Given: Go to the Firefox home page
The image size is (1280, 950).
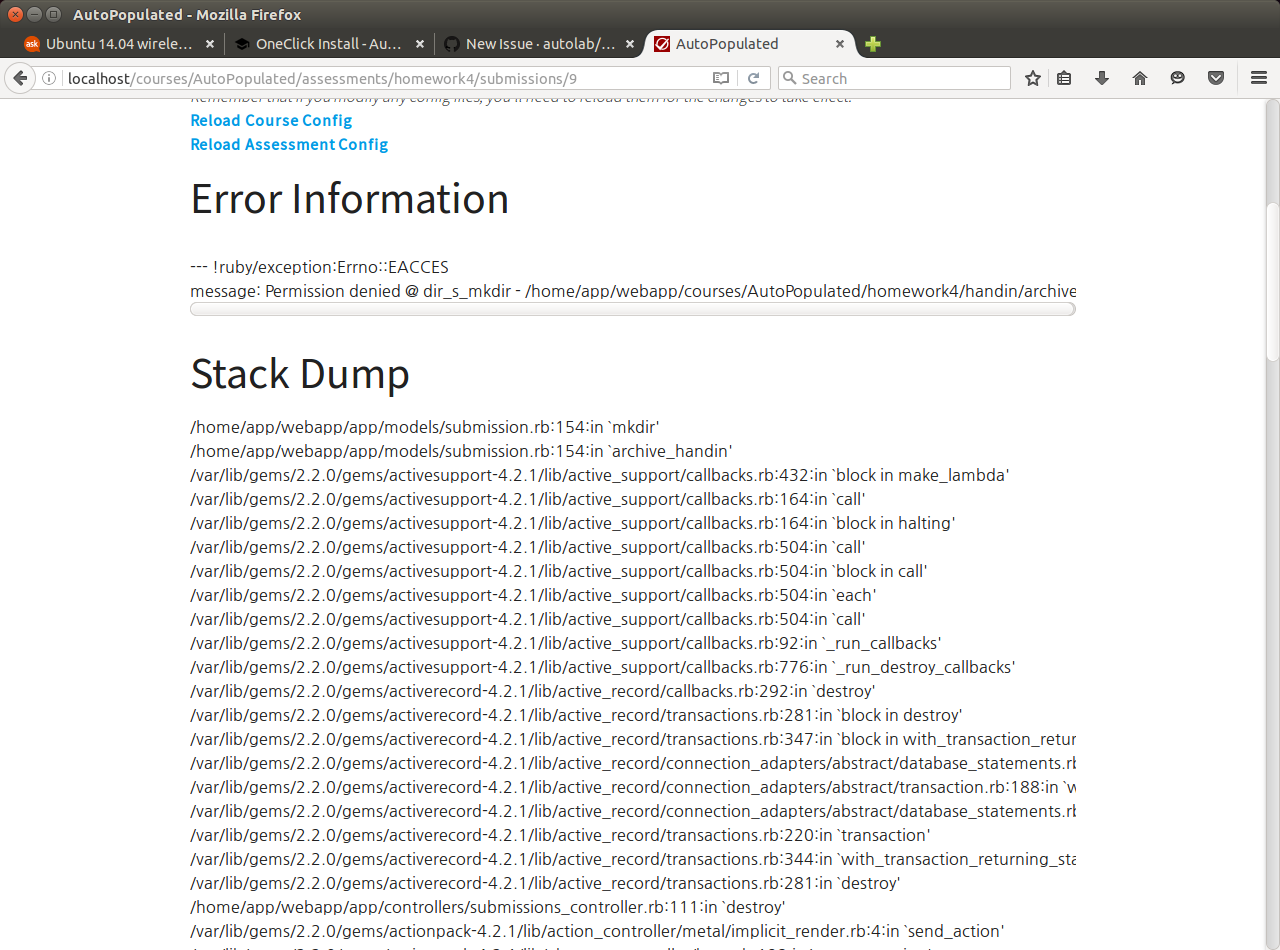Looking at the screenshot, I should click(x=1139, y=77).
